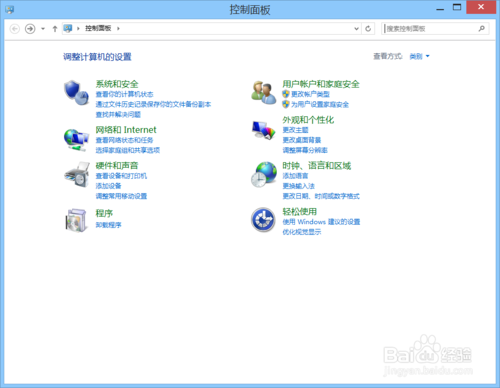
Task: Click the 调整计算机的设置 heading text
Action: coord(97,57)
